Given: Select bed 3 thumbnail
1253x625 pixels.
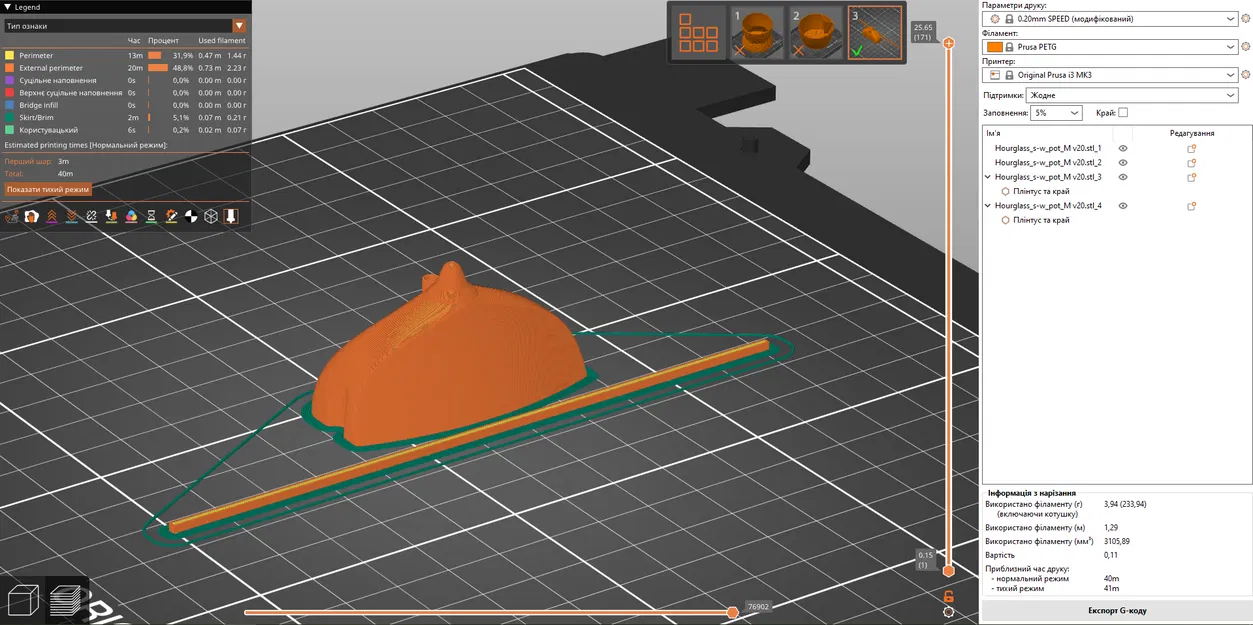Looking at the screenshot, I should click(875, 33).
